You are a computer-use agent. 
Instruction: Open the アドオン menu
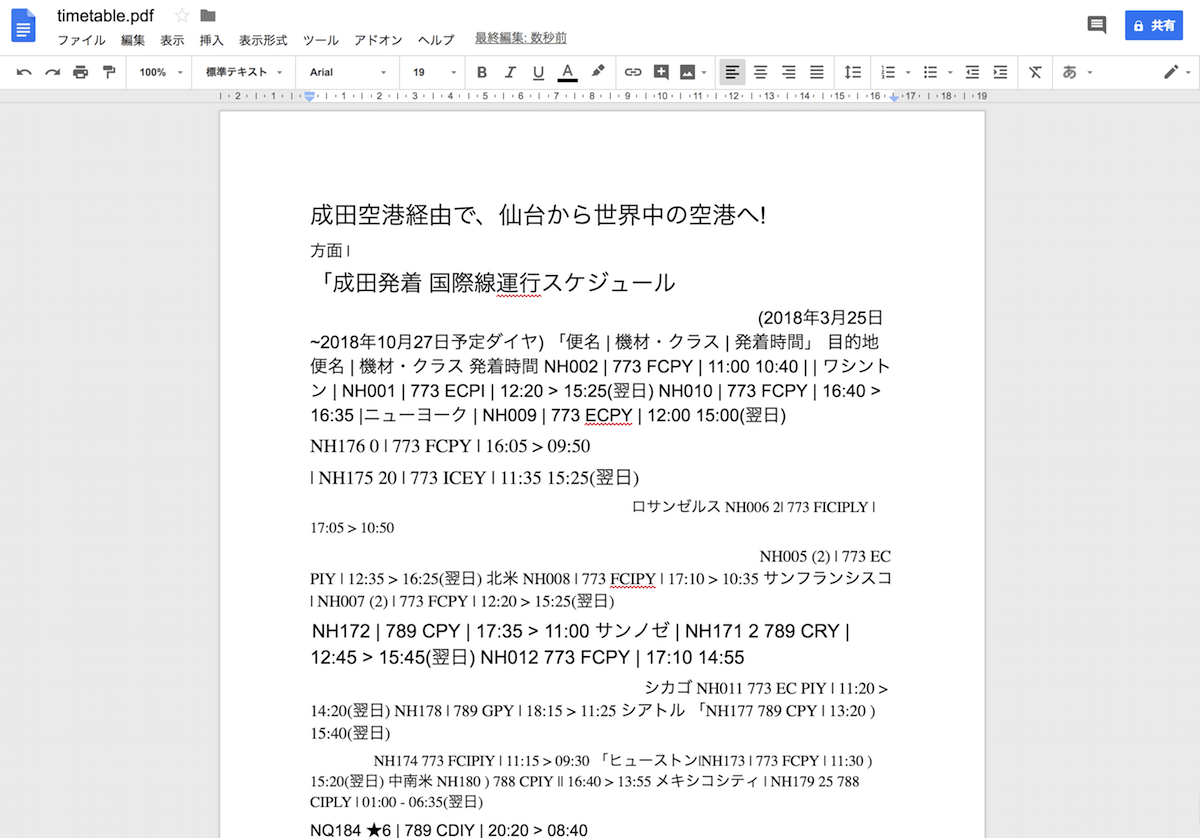point(378,40)
